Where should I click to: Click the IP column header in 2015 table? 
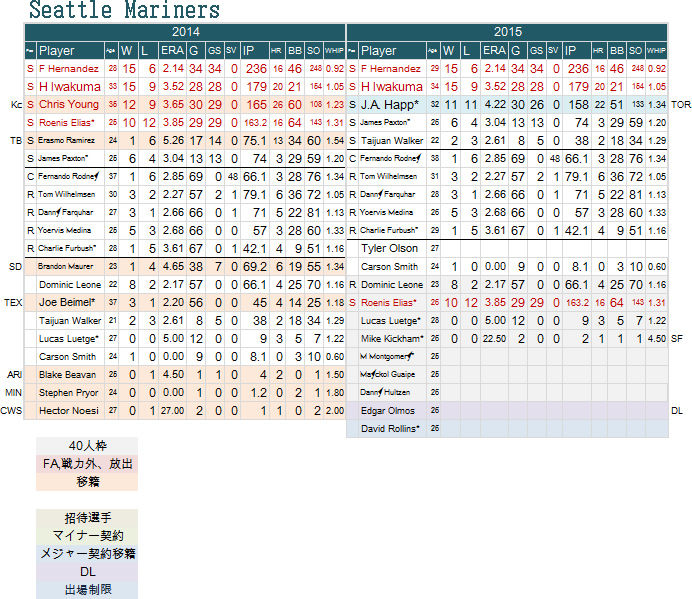[x=577, y=51]
